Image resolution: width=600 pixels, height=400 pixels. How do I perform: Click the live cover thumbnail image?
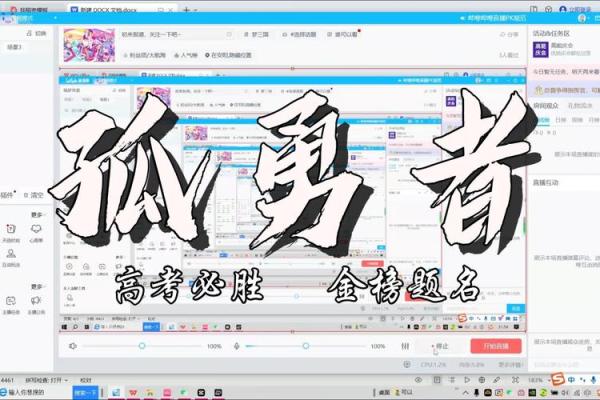89,45
